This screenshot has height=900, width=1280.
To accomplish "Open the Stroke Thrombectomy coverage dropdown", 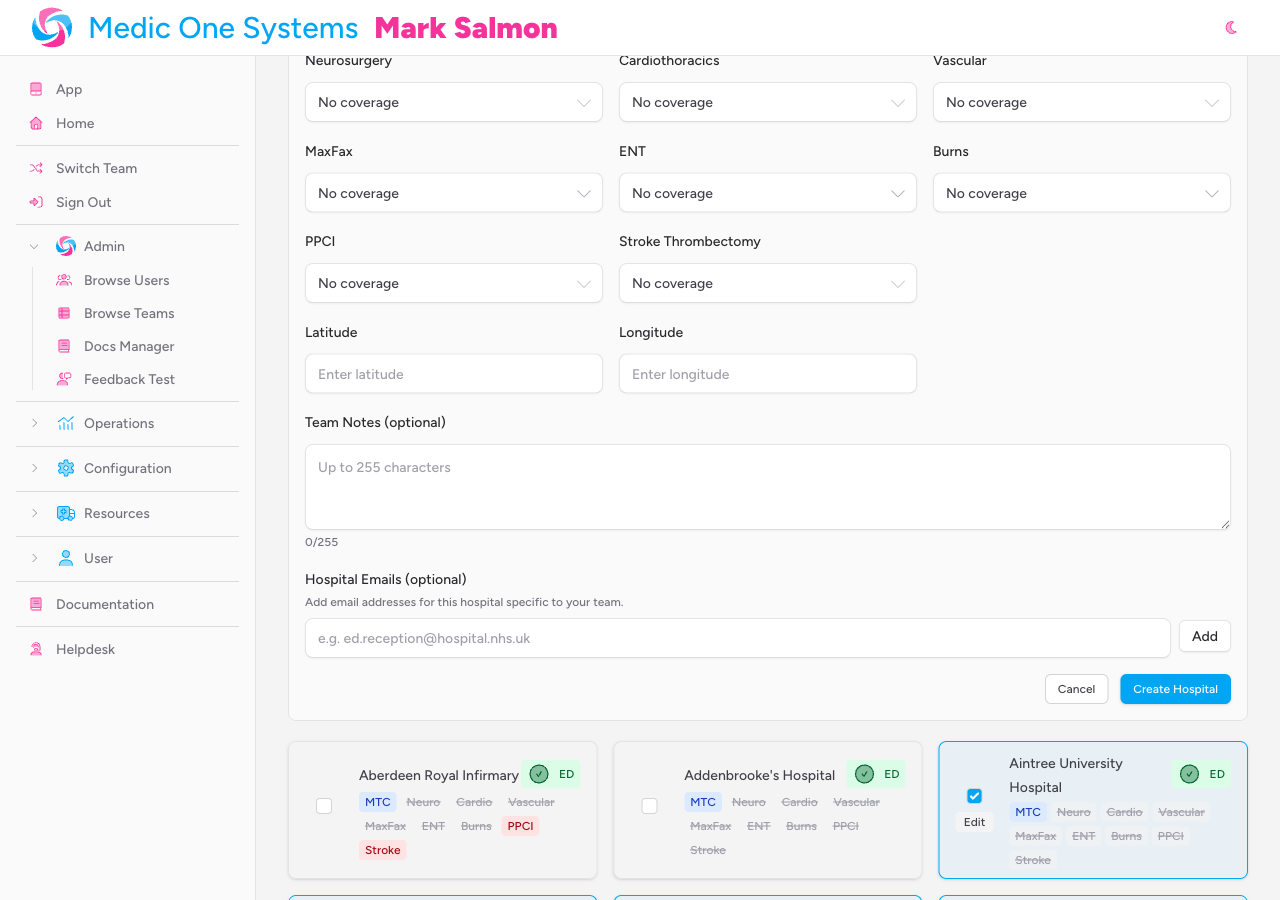I will click(x=767, y=283).
